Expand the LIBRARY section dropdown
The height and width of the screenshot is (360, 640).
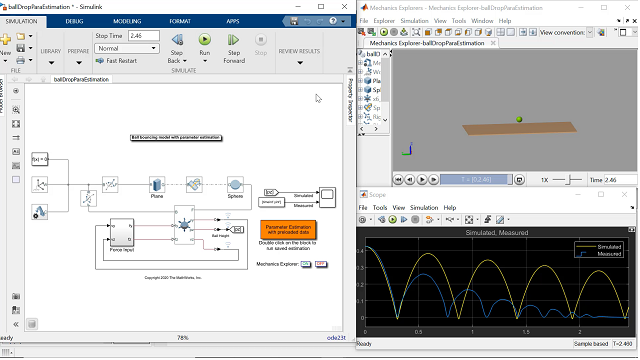click(51, 63)
